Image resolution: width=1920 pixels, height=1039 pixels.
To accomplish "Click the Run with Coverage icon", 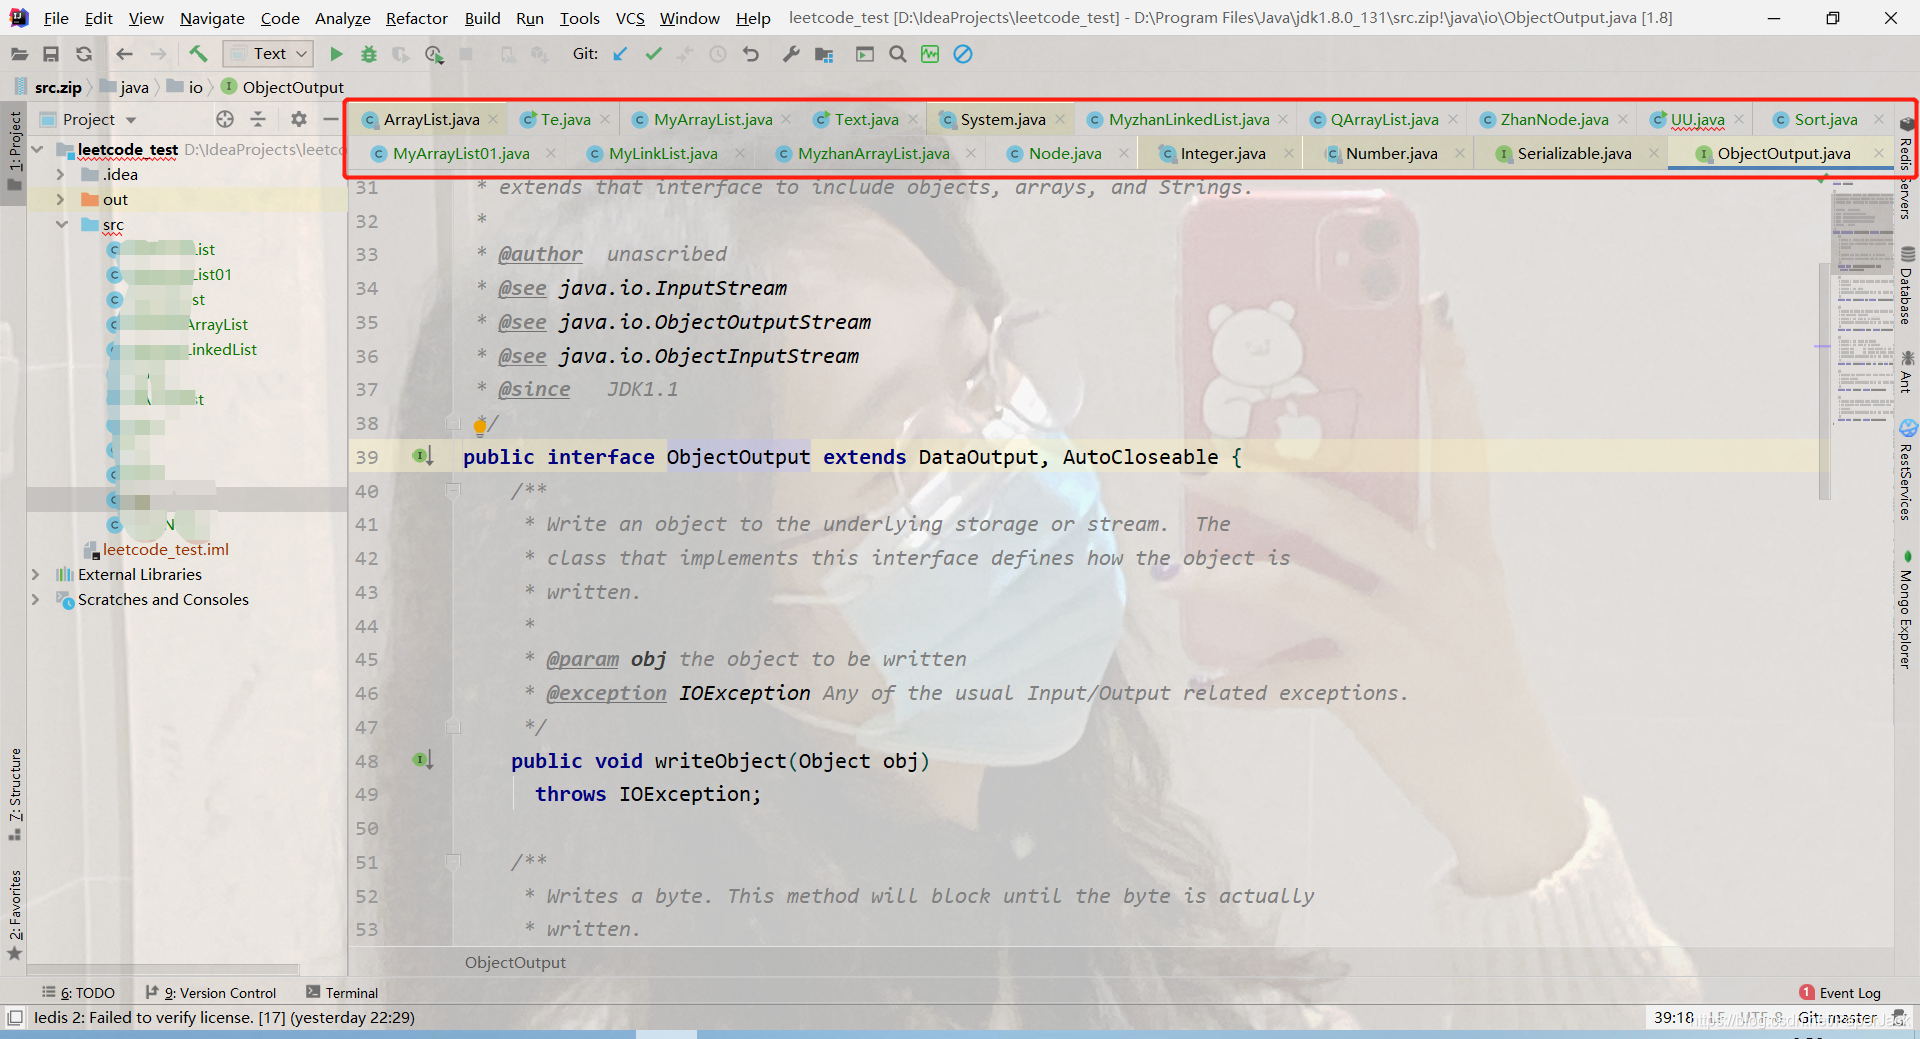I will pos(401,54).
